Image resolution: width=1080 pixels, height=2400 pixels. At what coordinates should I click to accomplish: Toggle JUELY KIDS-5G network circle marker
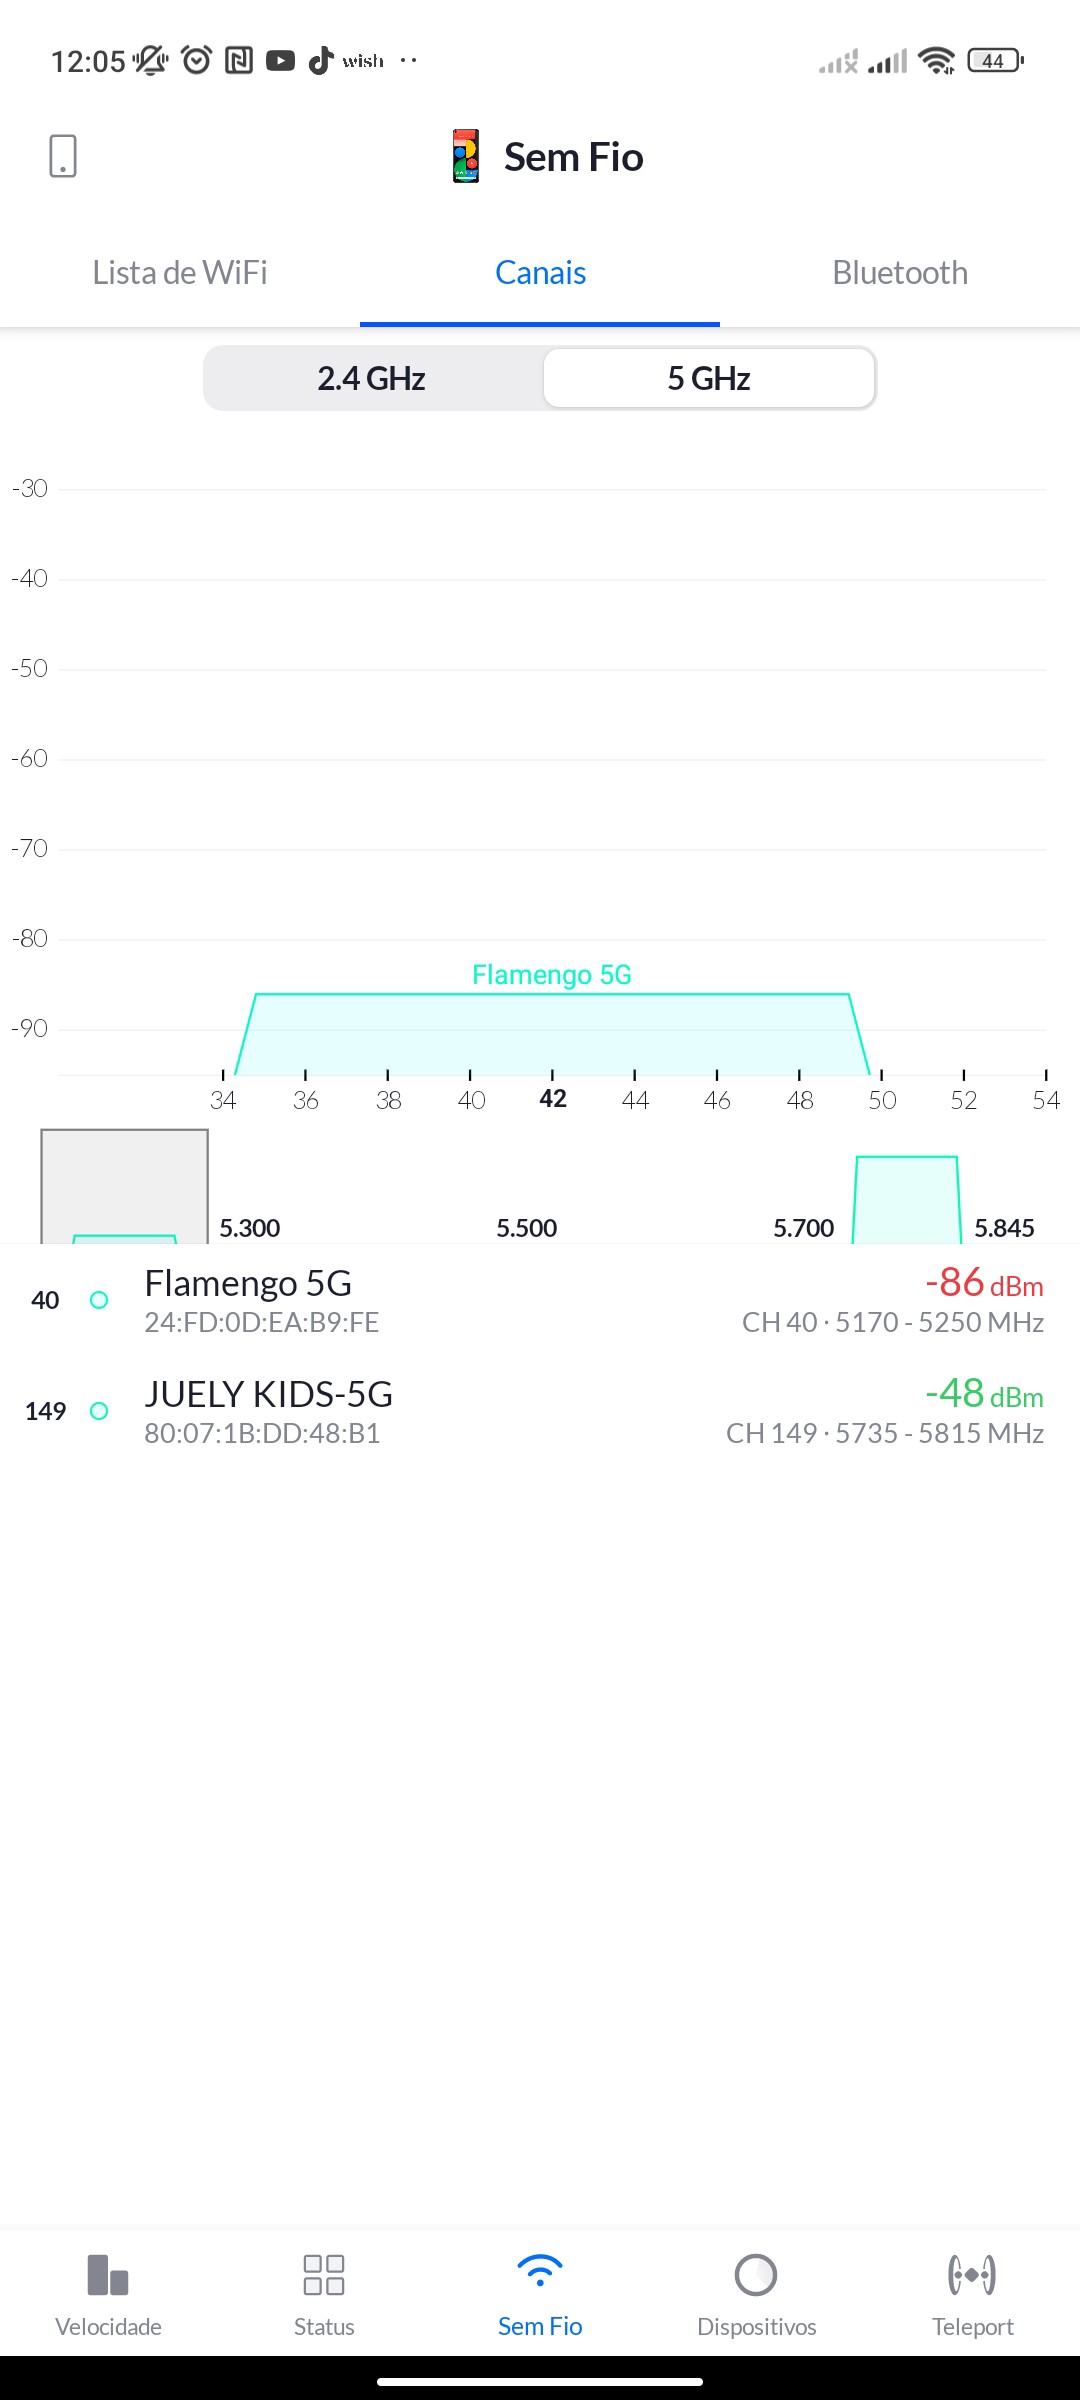click(99, 1411)
